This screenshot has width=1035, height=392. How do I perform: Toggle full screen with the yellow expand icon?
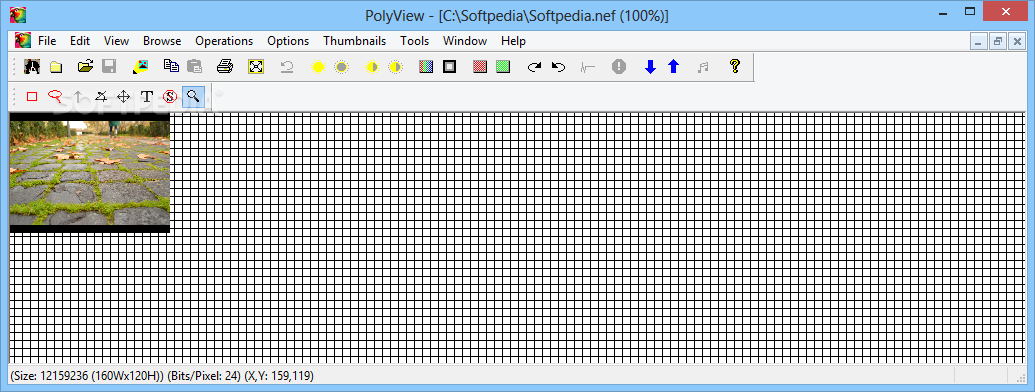click(x=255, y=67)
